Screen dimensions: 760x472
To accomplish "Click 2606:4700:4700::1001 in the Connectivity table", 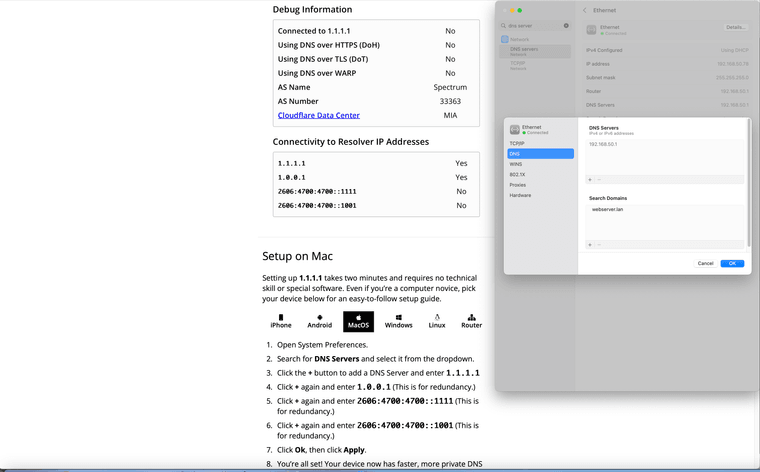I will pyautogui.click(x=317, y=205).
